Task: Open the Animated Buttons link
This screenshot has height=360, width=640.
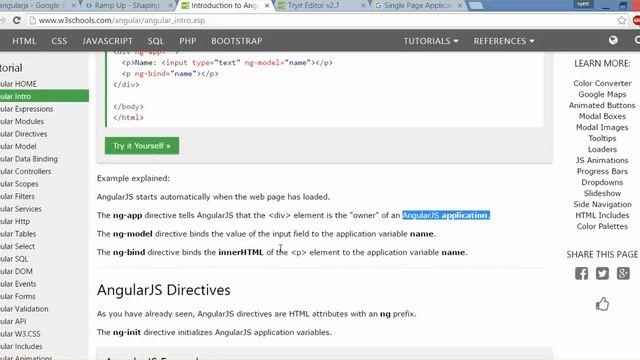Action: click(602, 105)
